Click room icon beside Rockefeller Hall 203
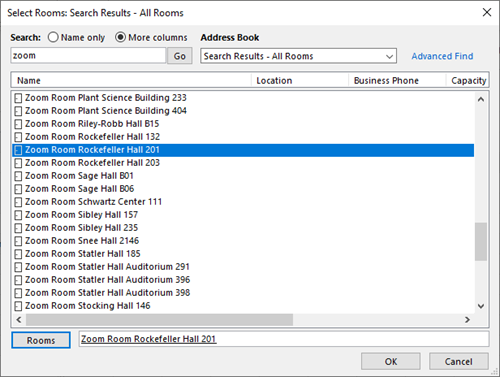This screenshot has width=500, height=377. (x=18, y=163)
